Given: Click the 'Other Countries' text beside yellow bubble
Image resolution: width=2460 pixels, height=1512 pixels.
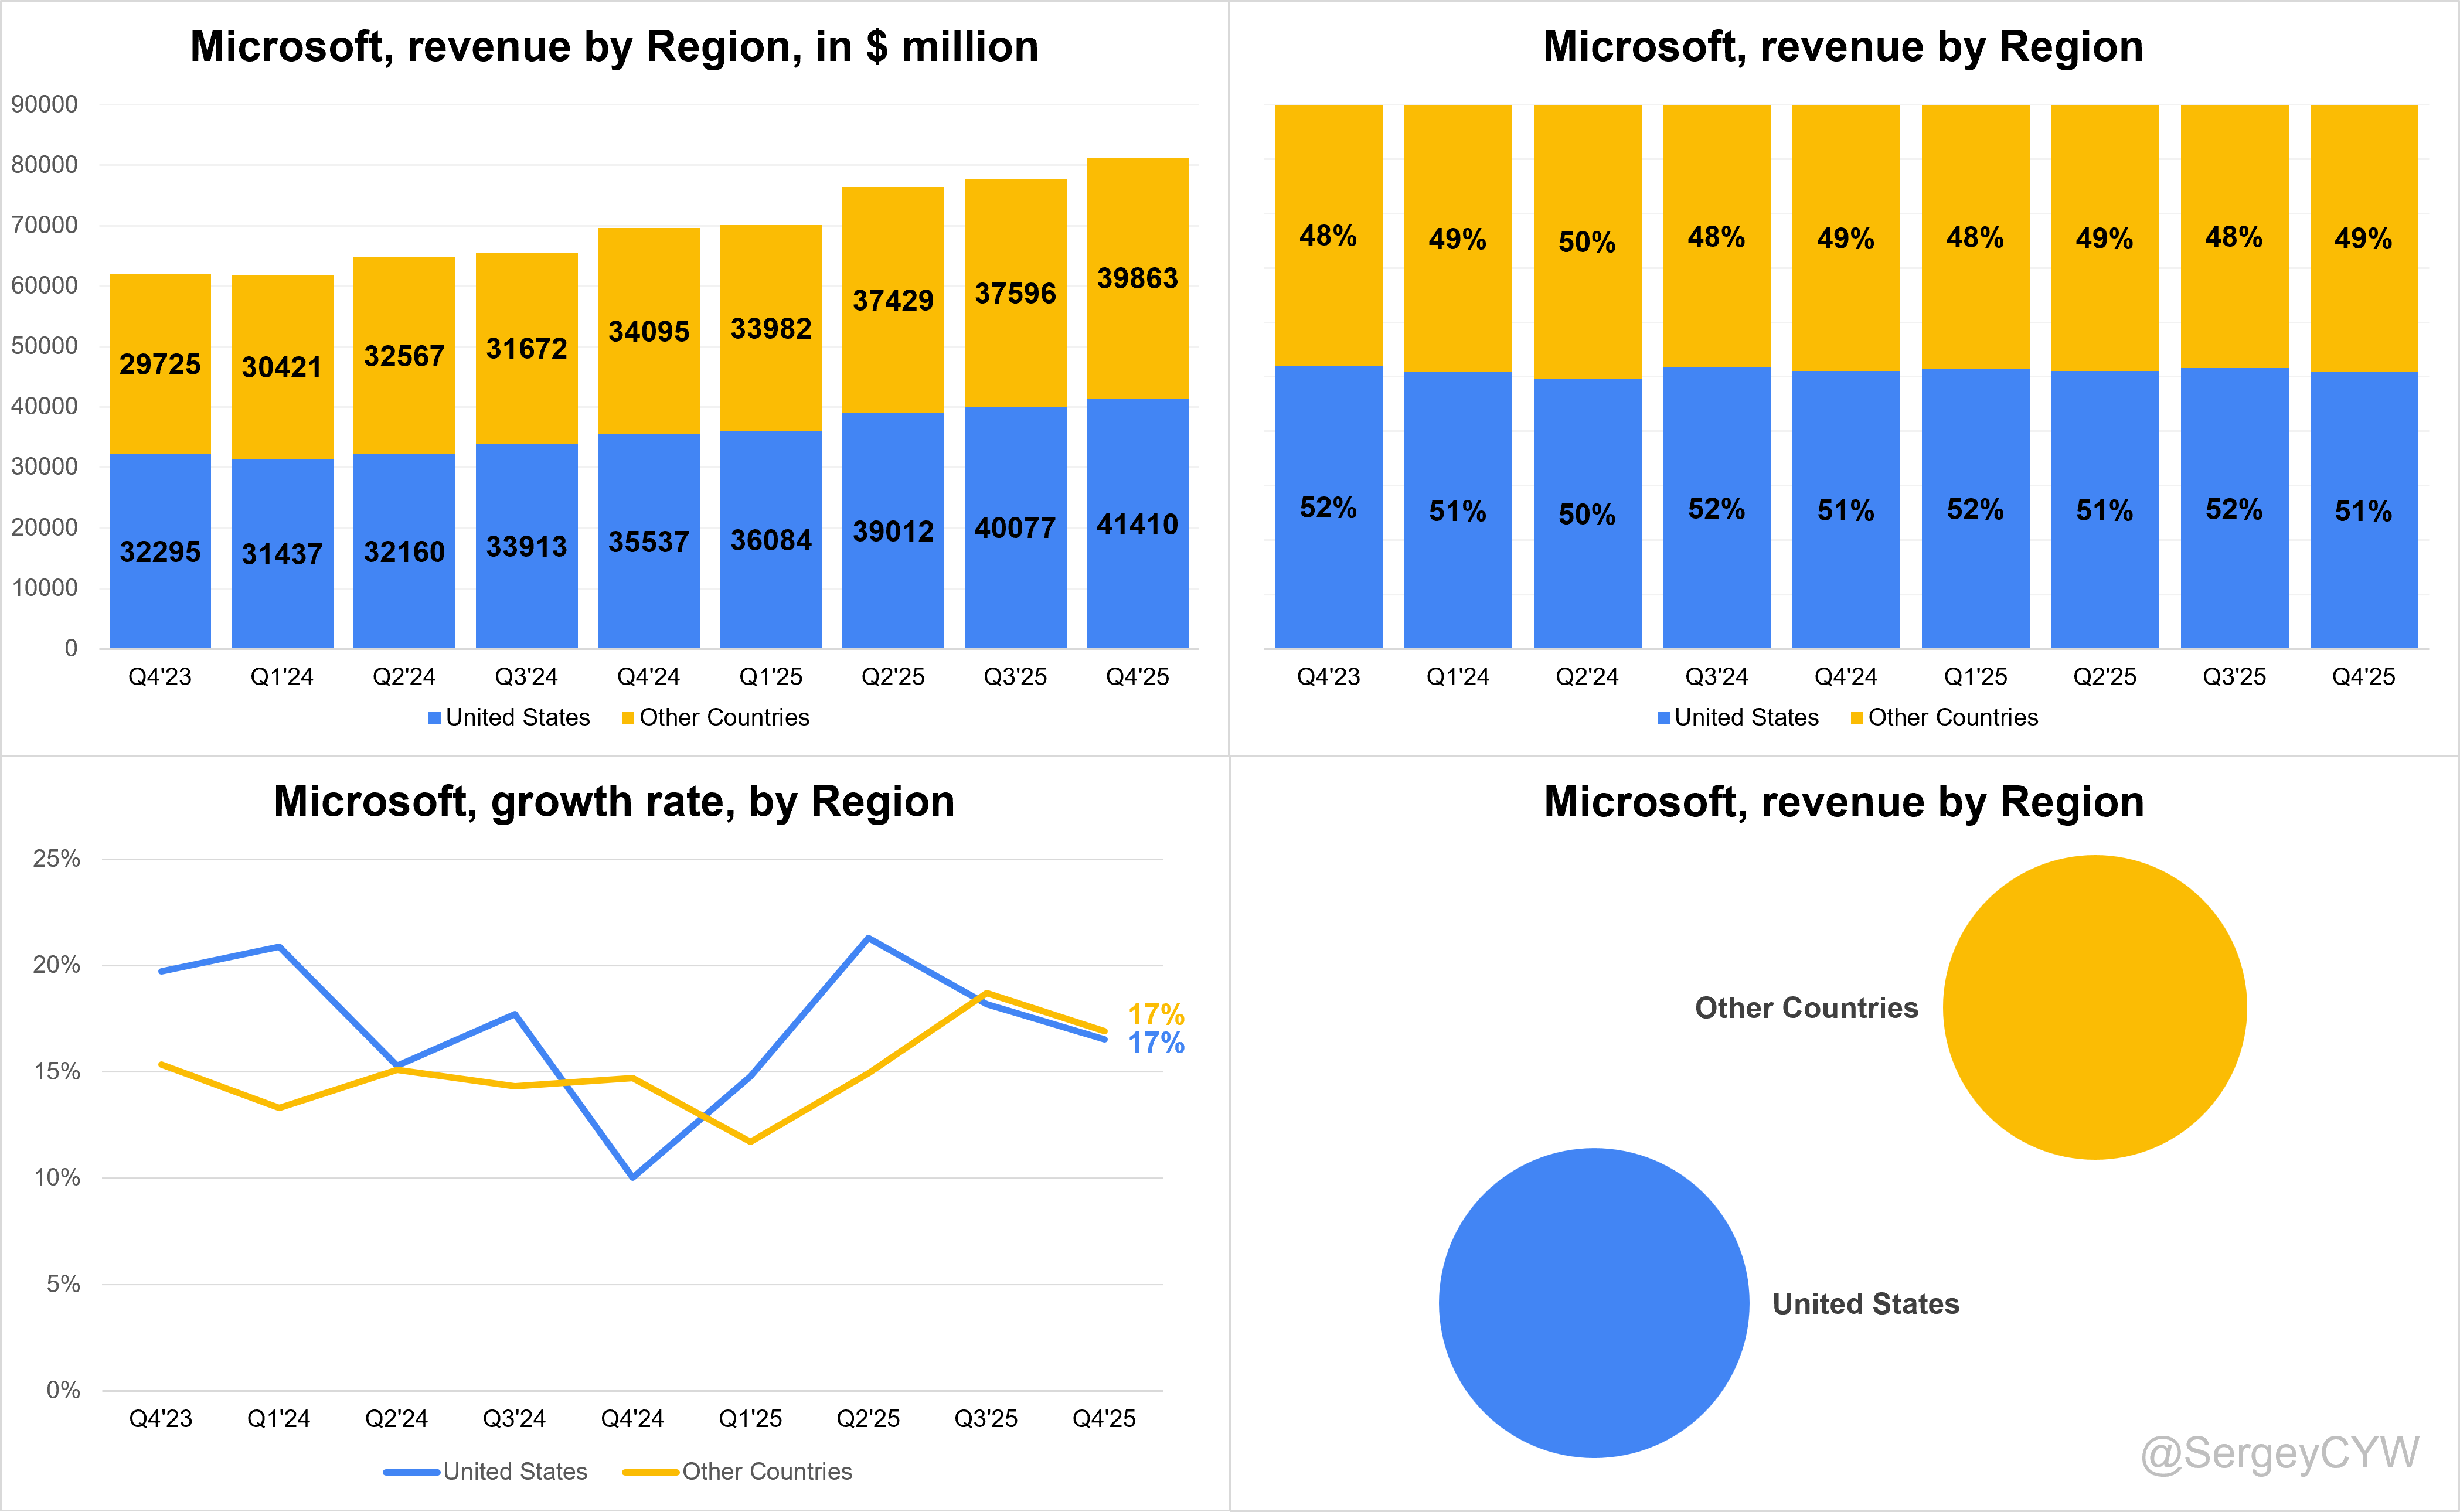Looking at the screenshot, I should (x=1806, y=1008).
